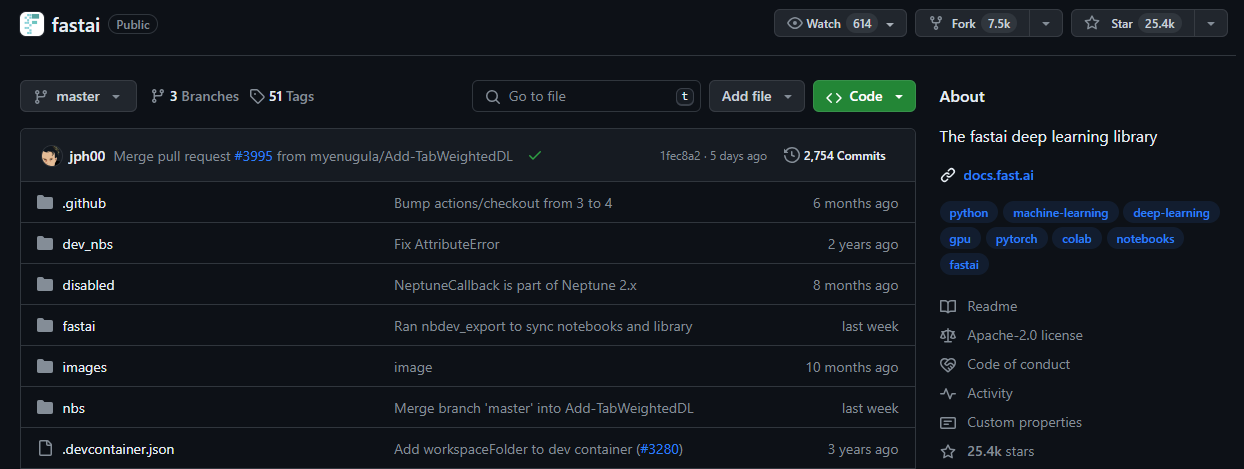The image size is (1244, 469).
Task: Open the 'Fix AttributeError' commit message
Action: click(x=447, y=244)
